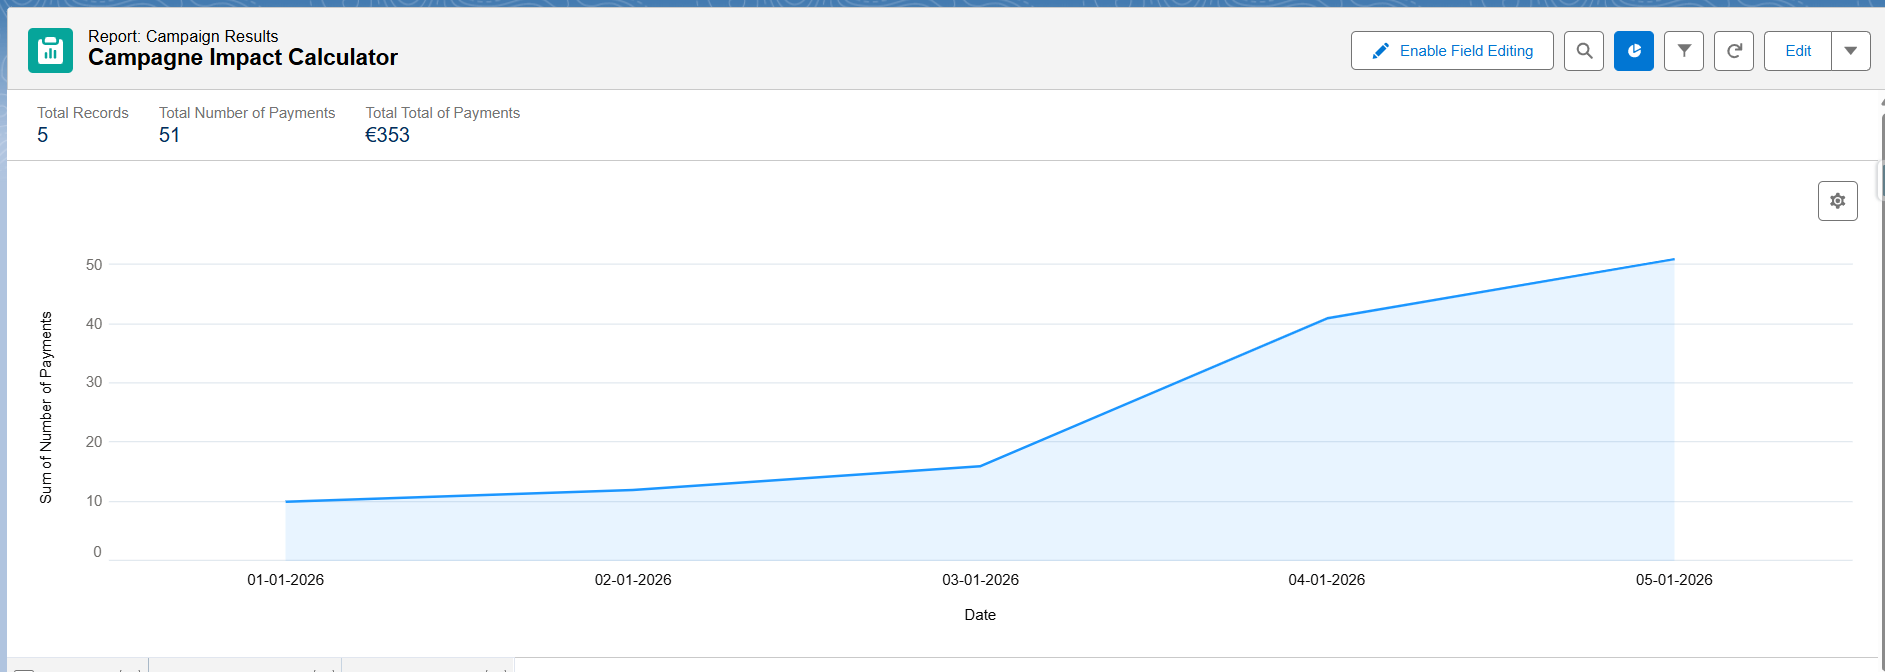Toggle the chart display off
The height and width of the screenshot is (672, 1885).
point(1634,51)
